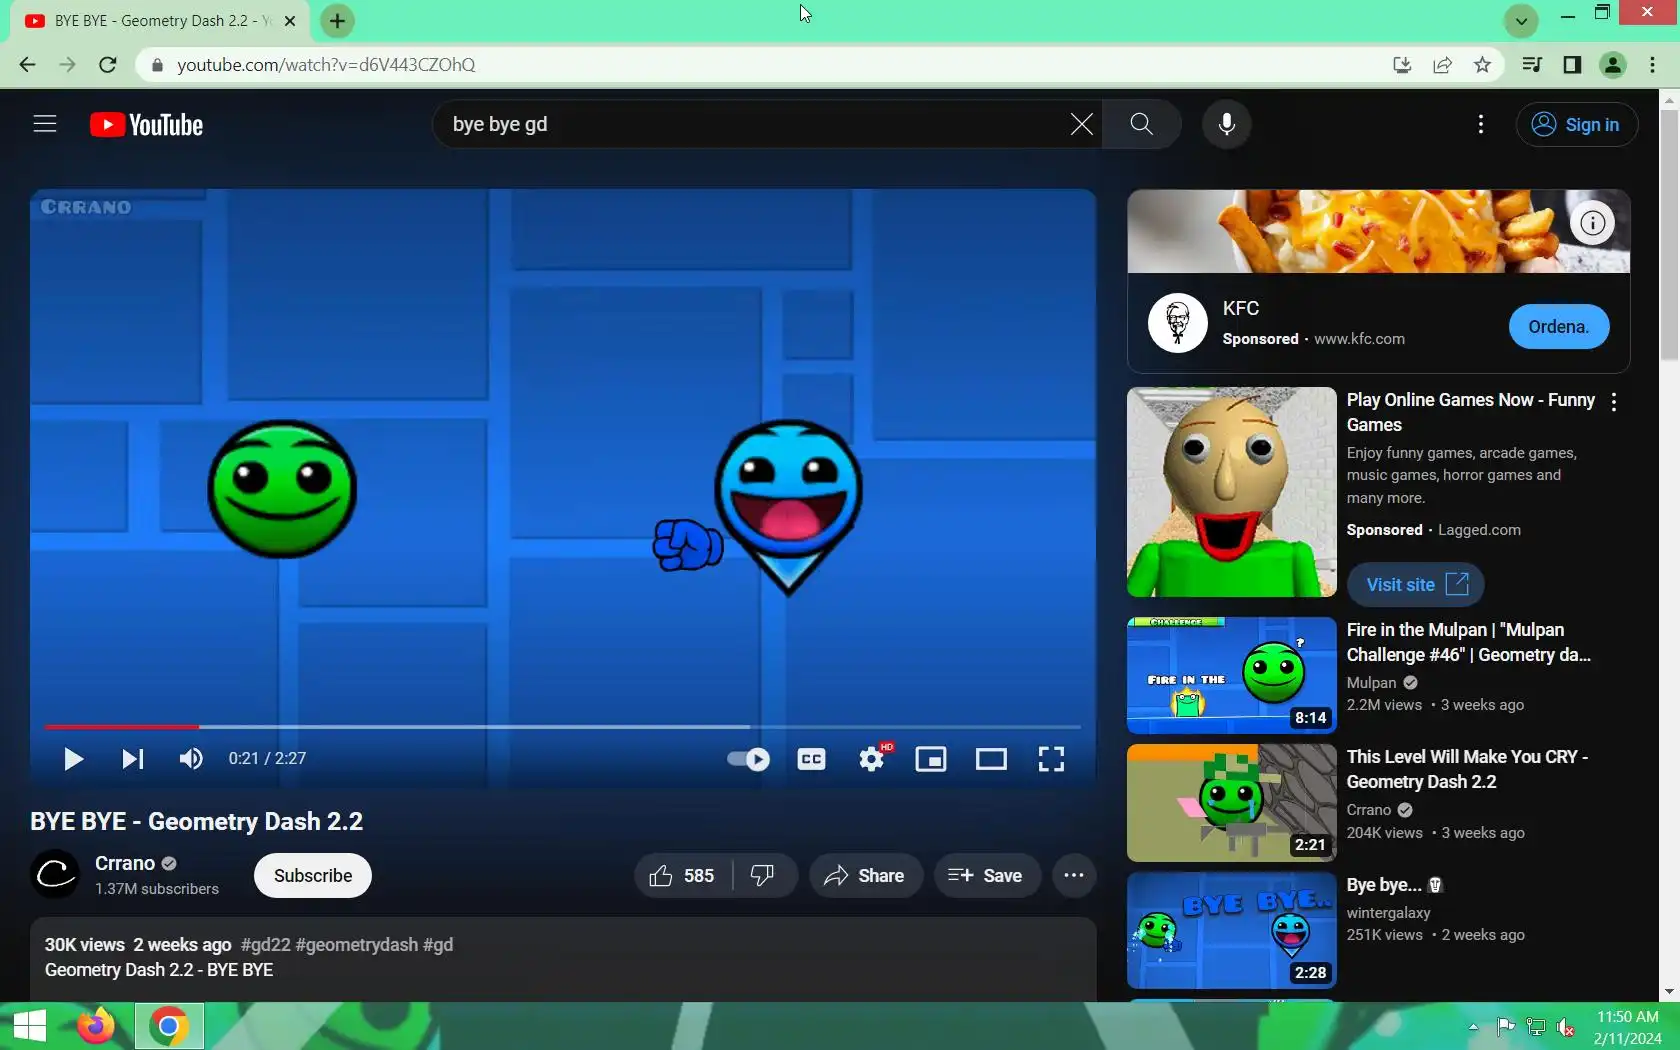This screenshot has width=1680, height=1050.
Task: Click the #geometrydash hashtag
Action: point(357,945)
